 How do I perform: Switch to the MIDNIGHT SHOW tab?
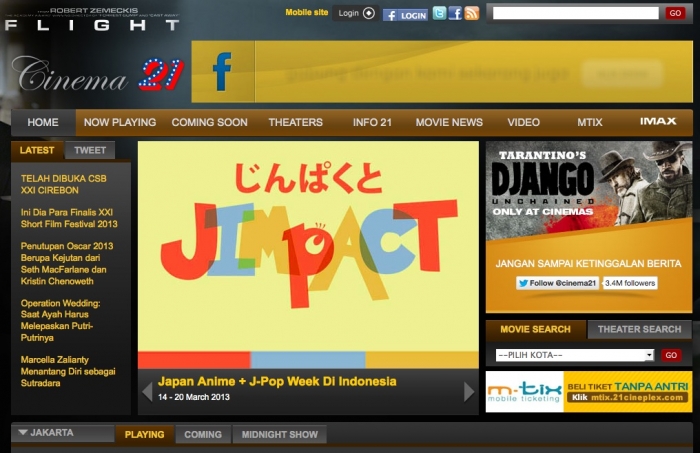(x=280, y=434)
